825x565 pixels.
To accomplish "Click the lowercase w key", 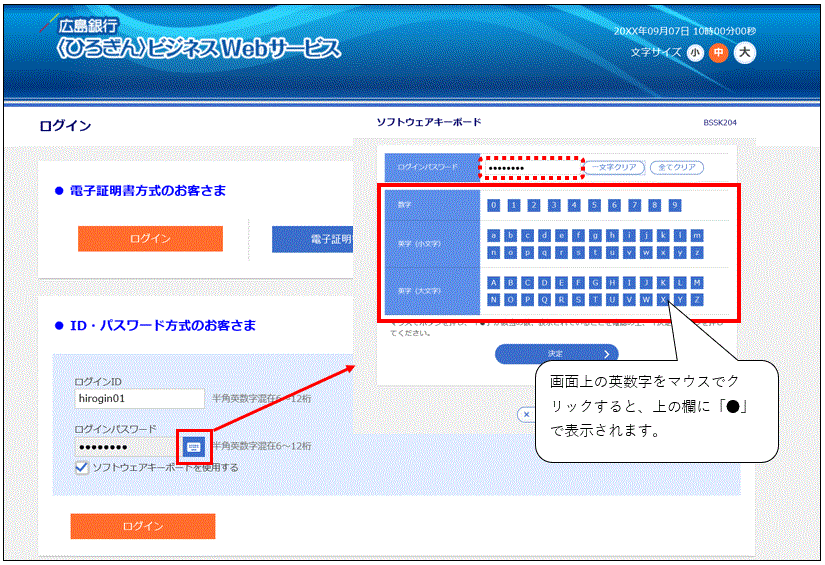I will coord(646,253).
